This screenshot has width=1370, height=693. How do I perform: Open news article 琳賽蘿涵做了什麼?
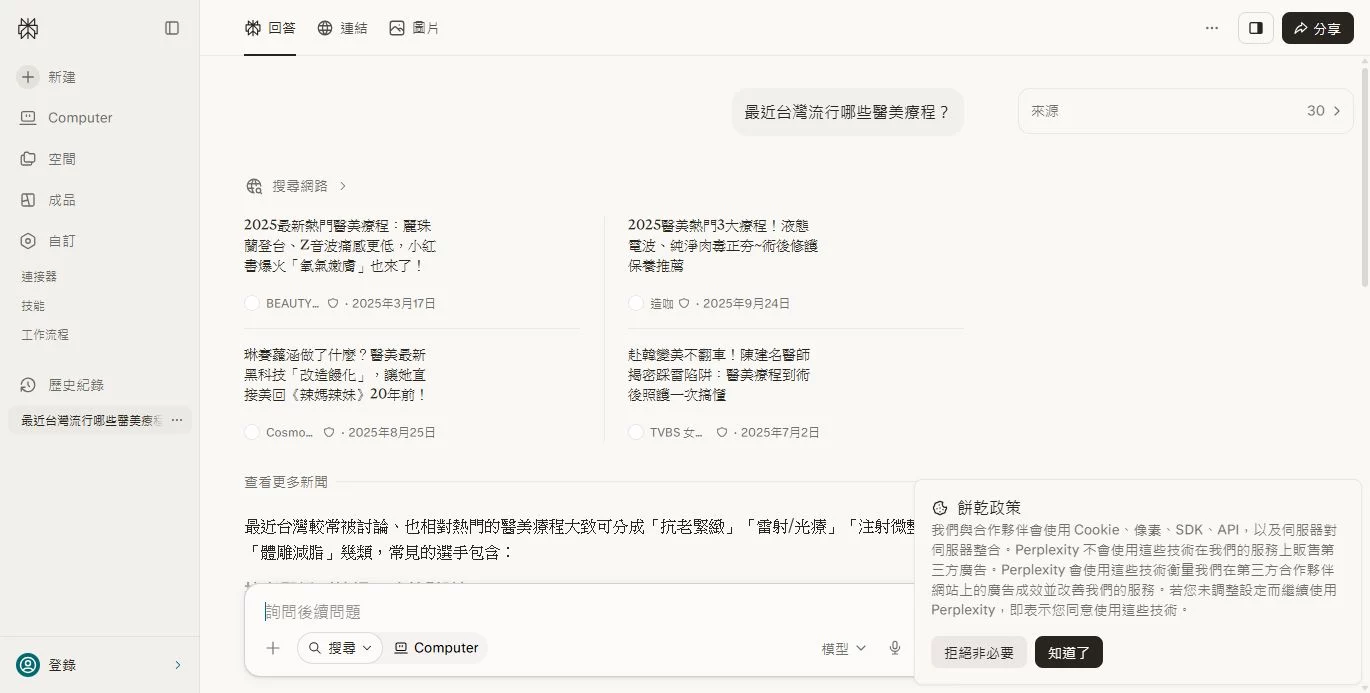(x=336, y=375)
